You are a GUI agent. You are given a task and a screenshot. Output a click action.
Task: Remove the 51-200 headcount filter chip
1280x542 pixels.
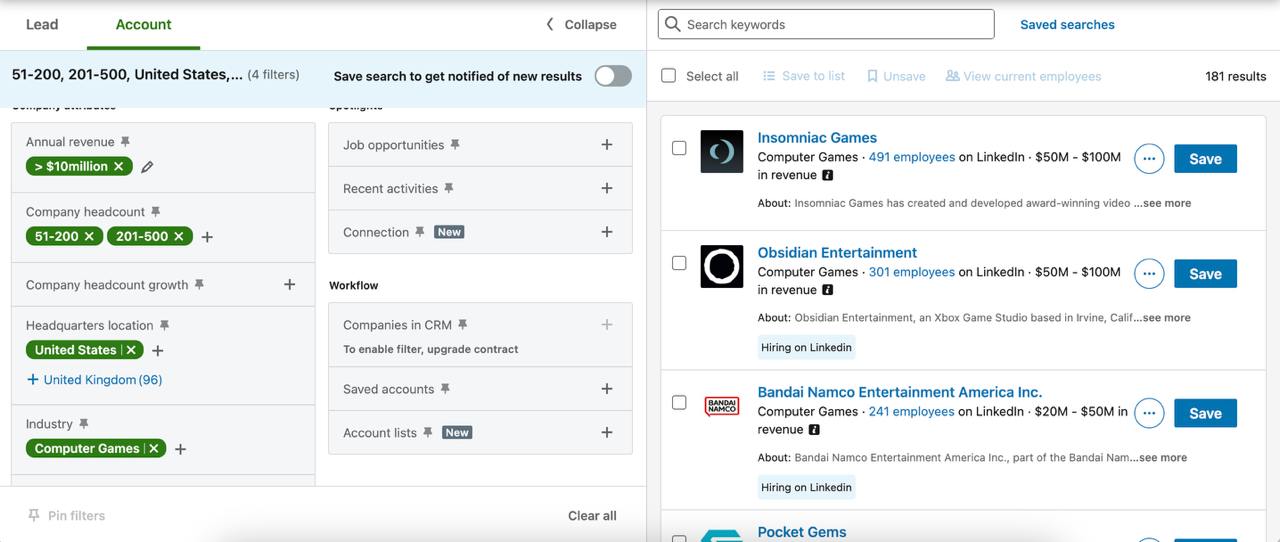89,237
